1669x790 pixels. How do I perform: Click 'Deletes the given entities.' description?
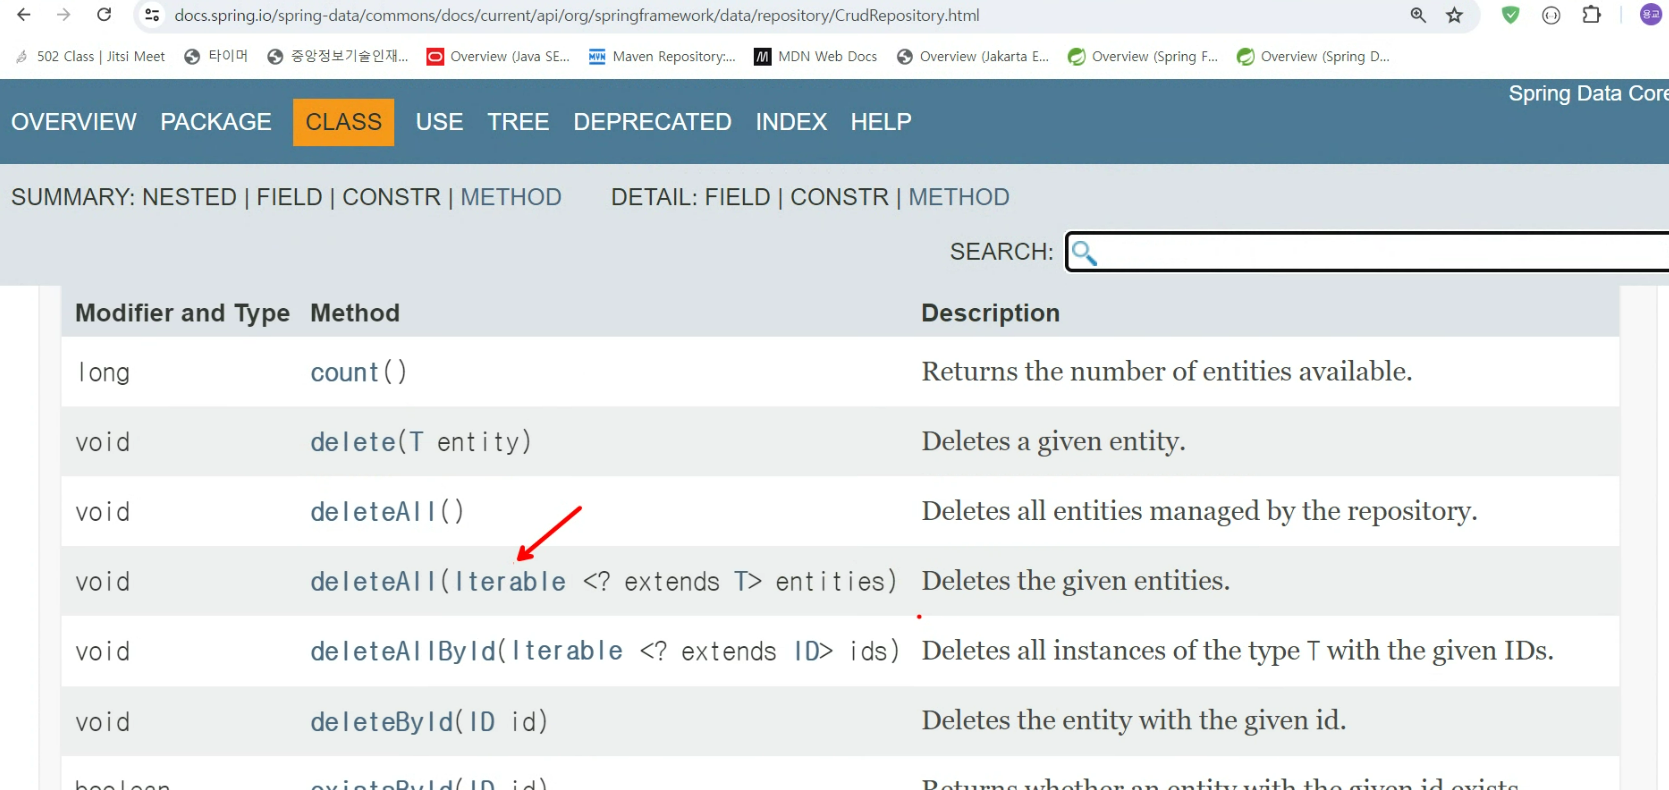coord(1076,582)
